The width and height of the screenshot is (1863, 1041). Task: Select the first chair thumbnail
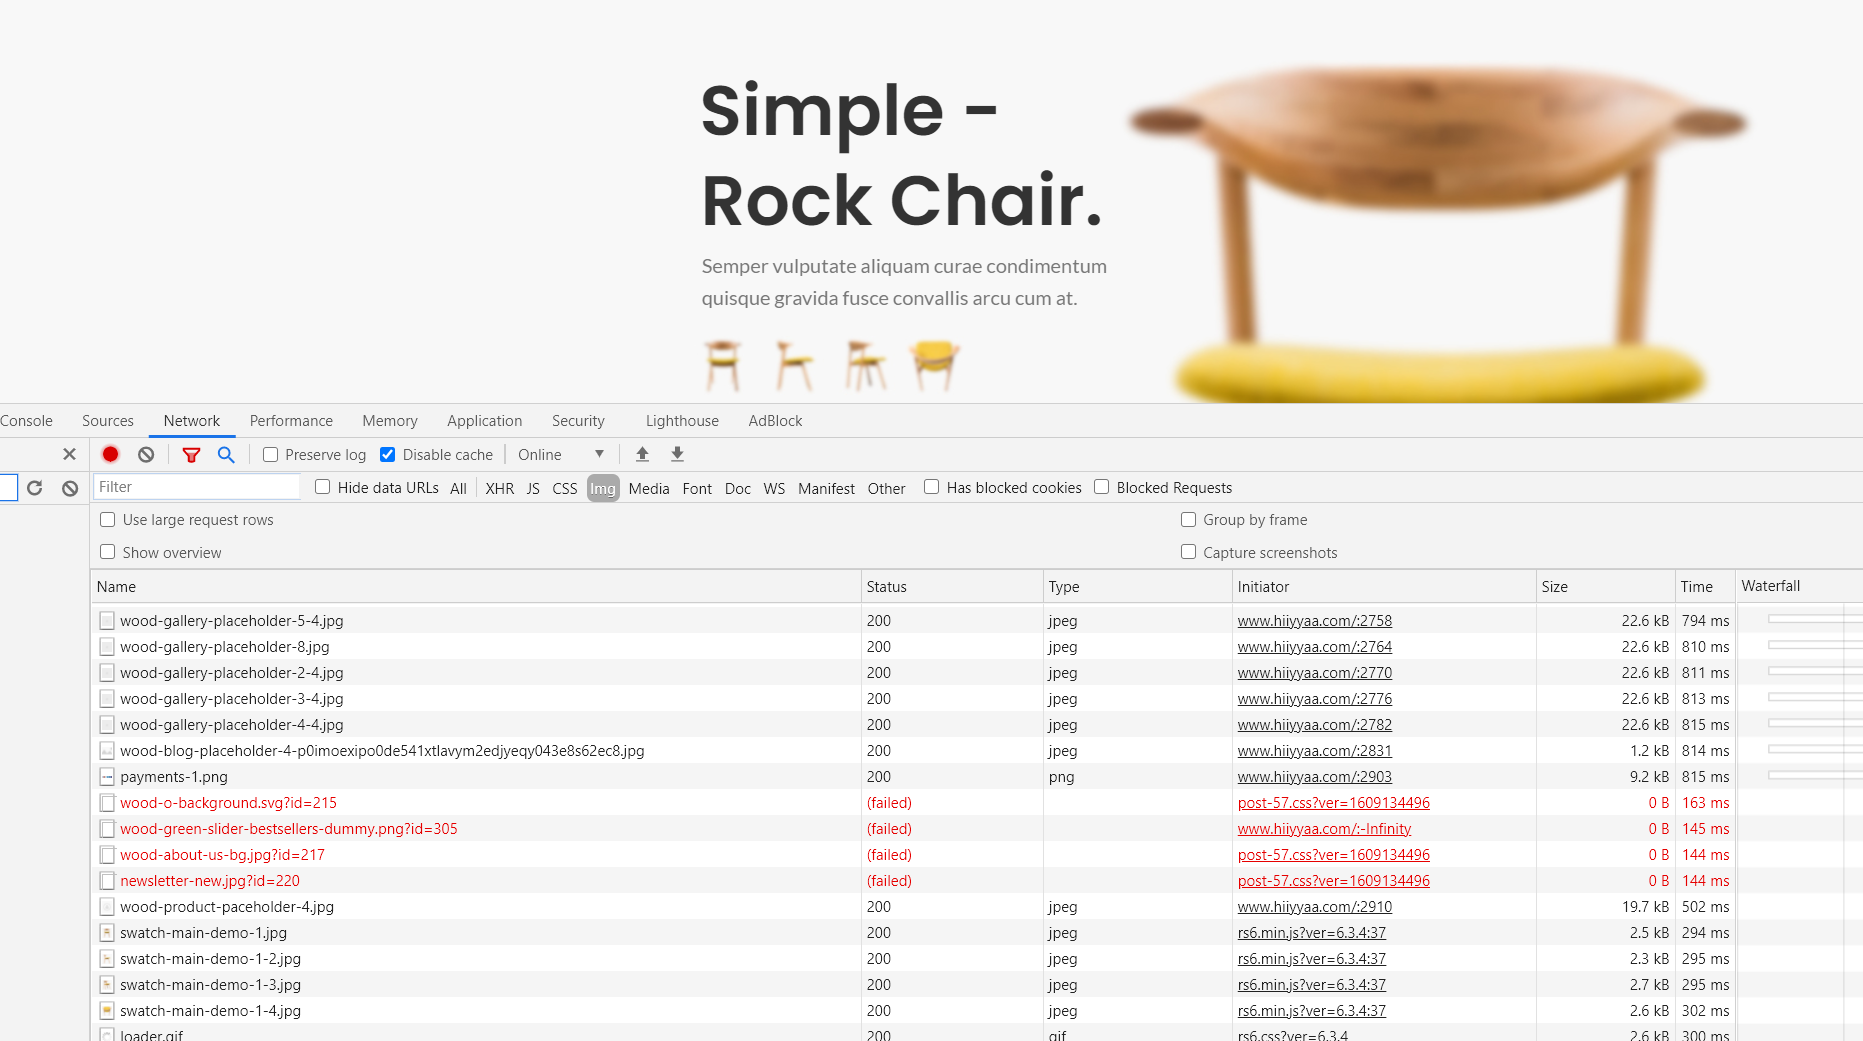pyautogui.click(x=722, y=365)
